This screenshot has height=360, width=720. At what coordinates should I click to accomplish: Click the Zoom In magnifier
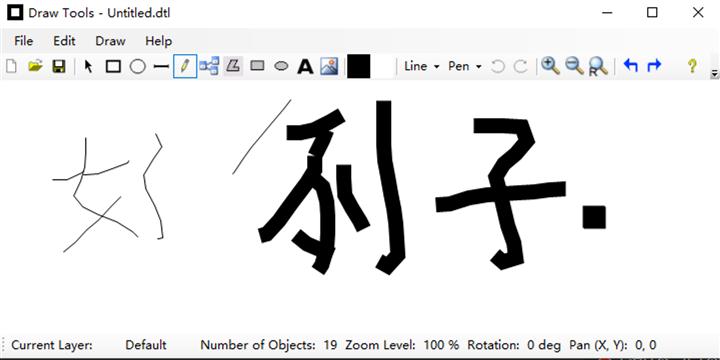point(550,67)
